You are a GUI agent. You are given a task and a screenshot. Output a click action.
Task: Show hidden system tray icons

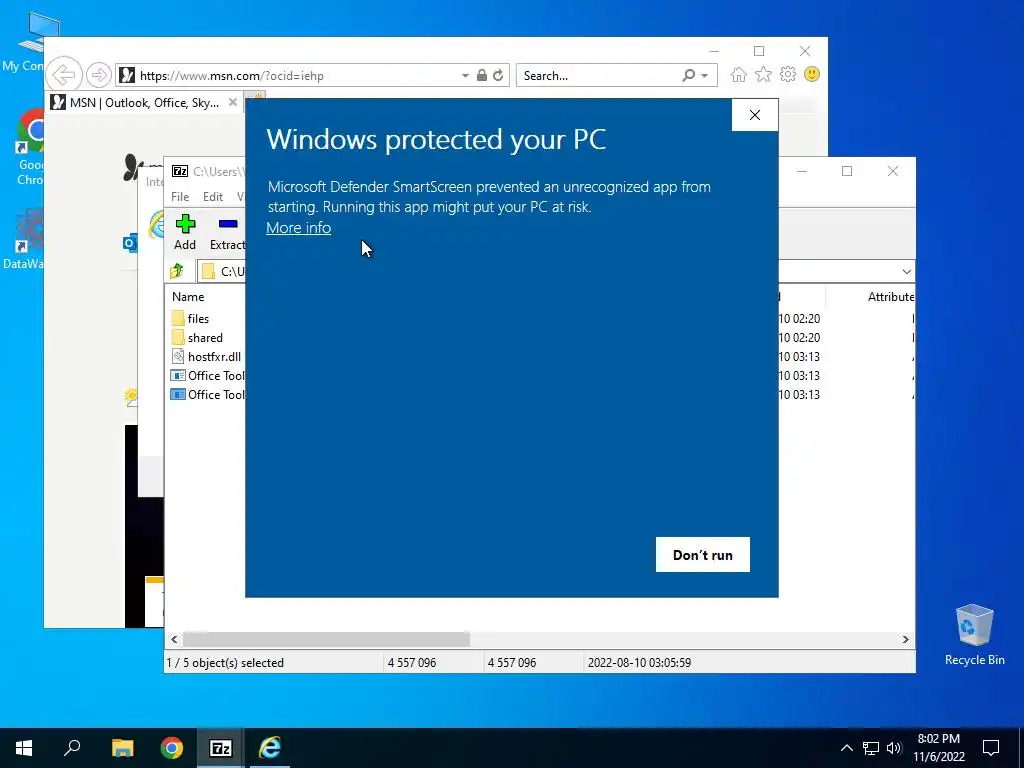(x=846, y=748)
